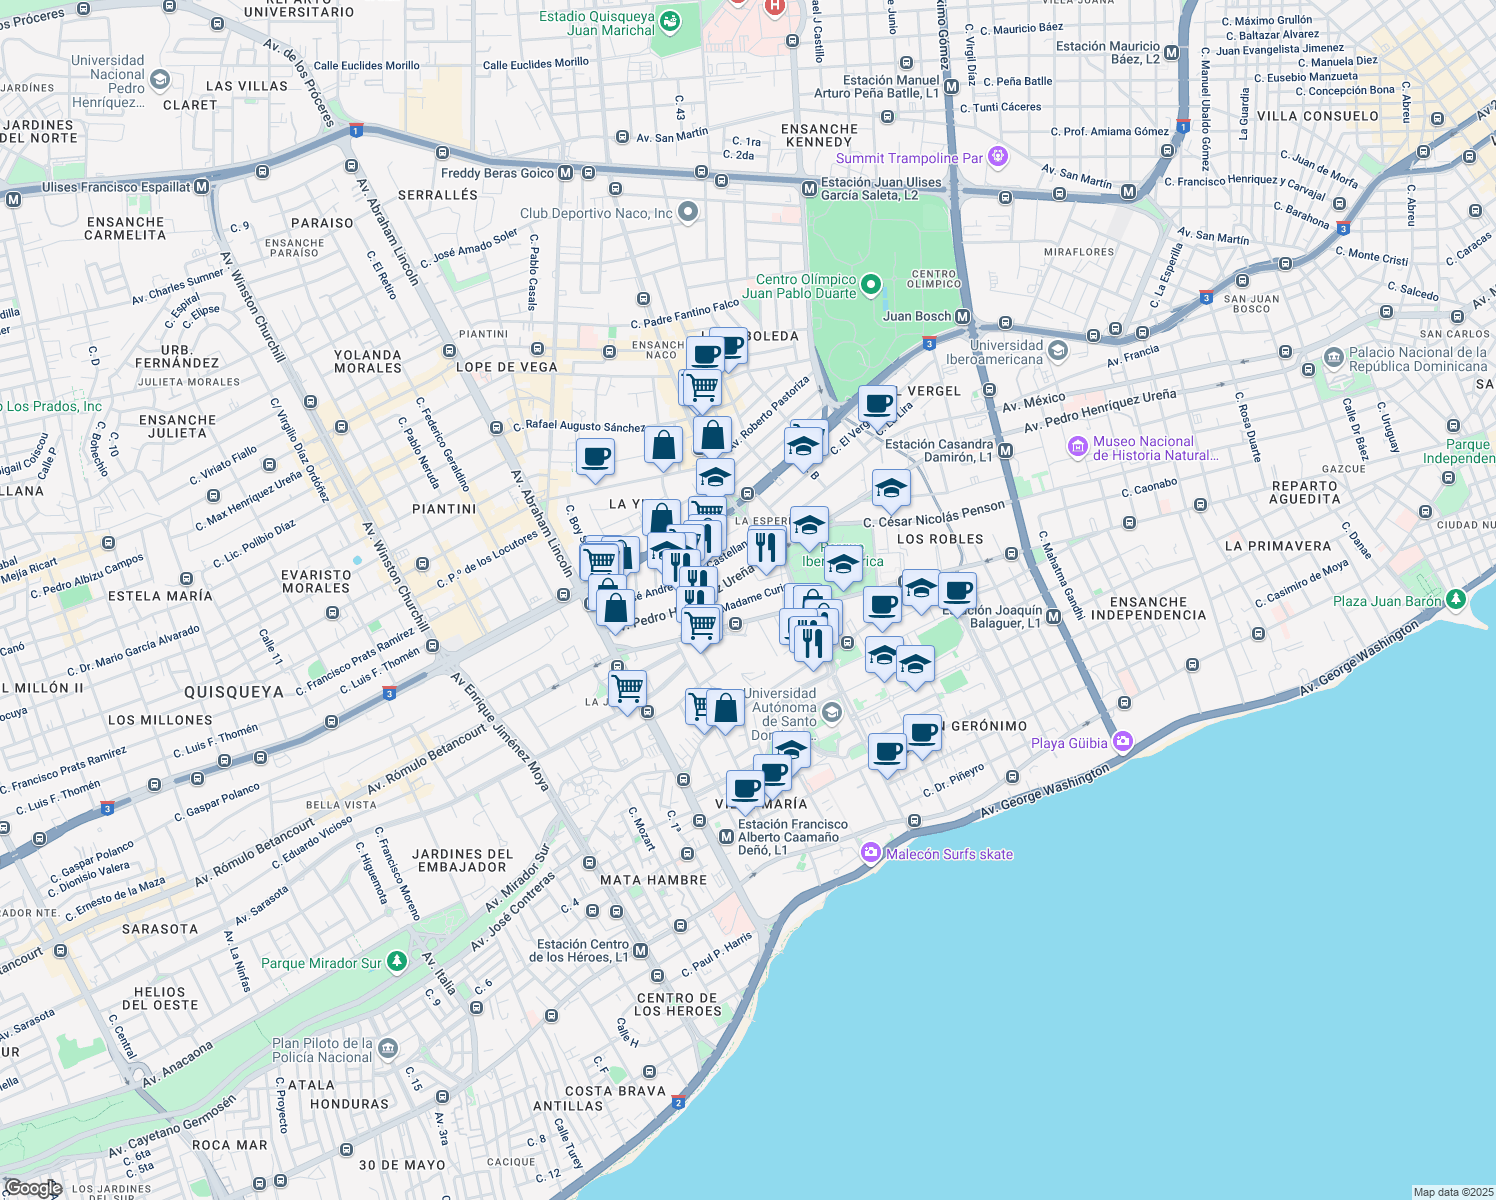
Task: Click the PIANTINI neighborhood label
Action: [444, 509]
